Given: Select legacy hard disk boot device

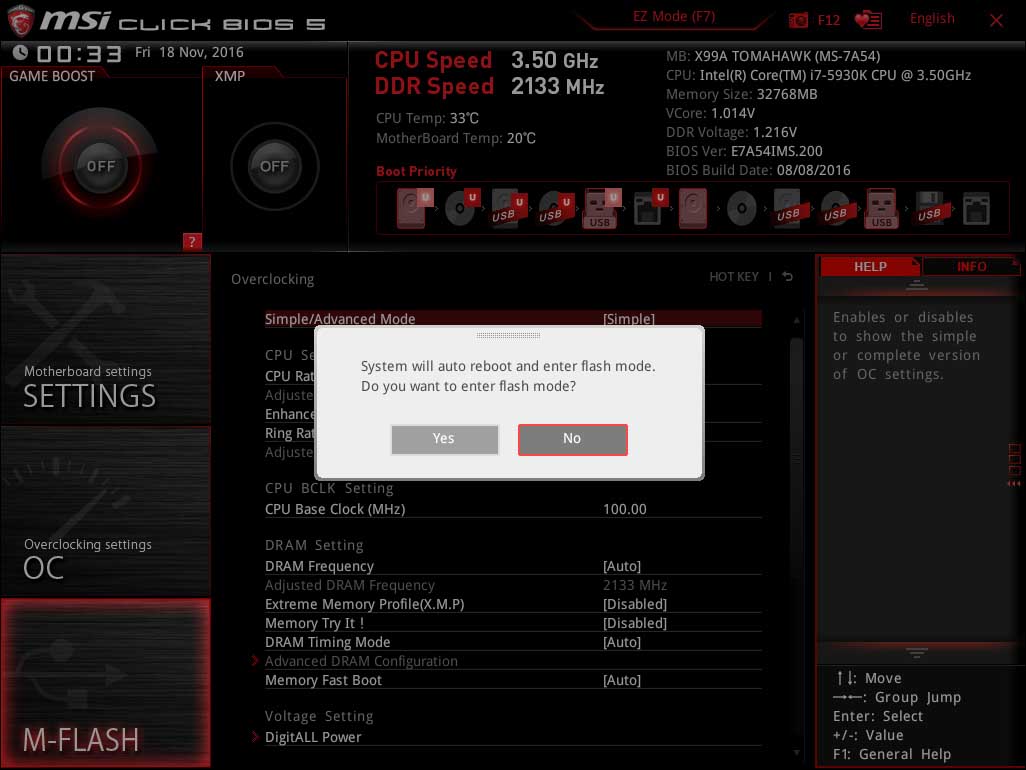Looking at the screenshot, I should pos(693,208).
